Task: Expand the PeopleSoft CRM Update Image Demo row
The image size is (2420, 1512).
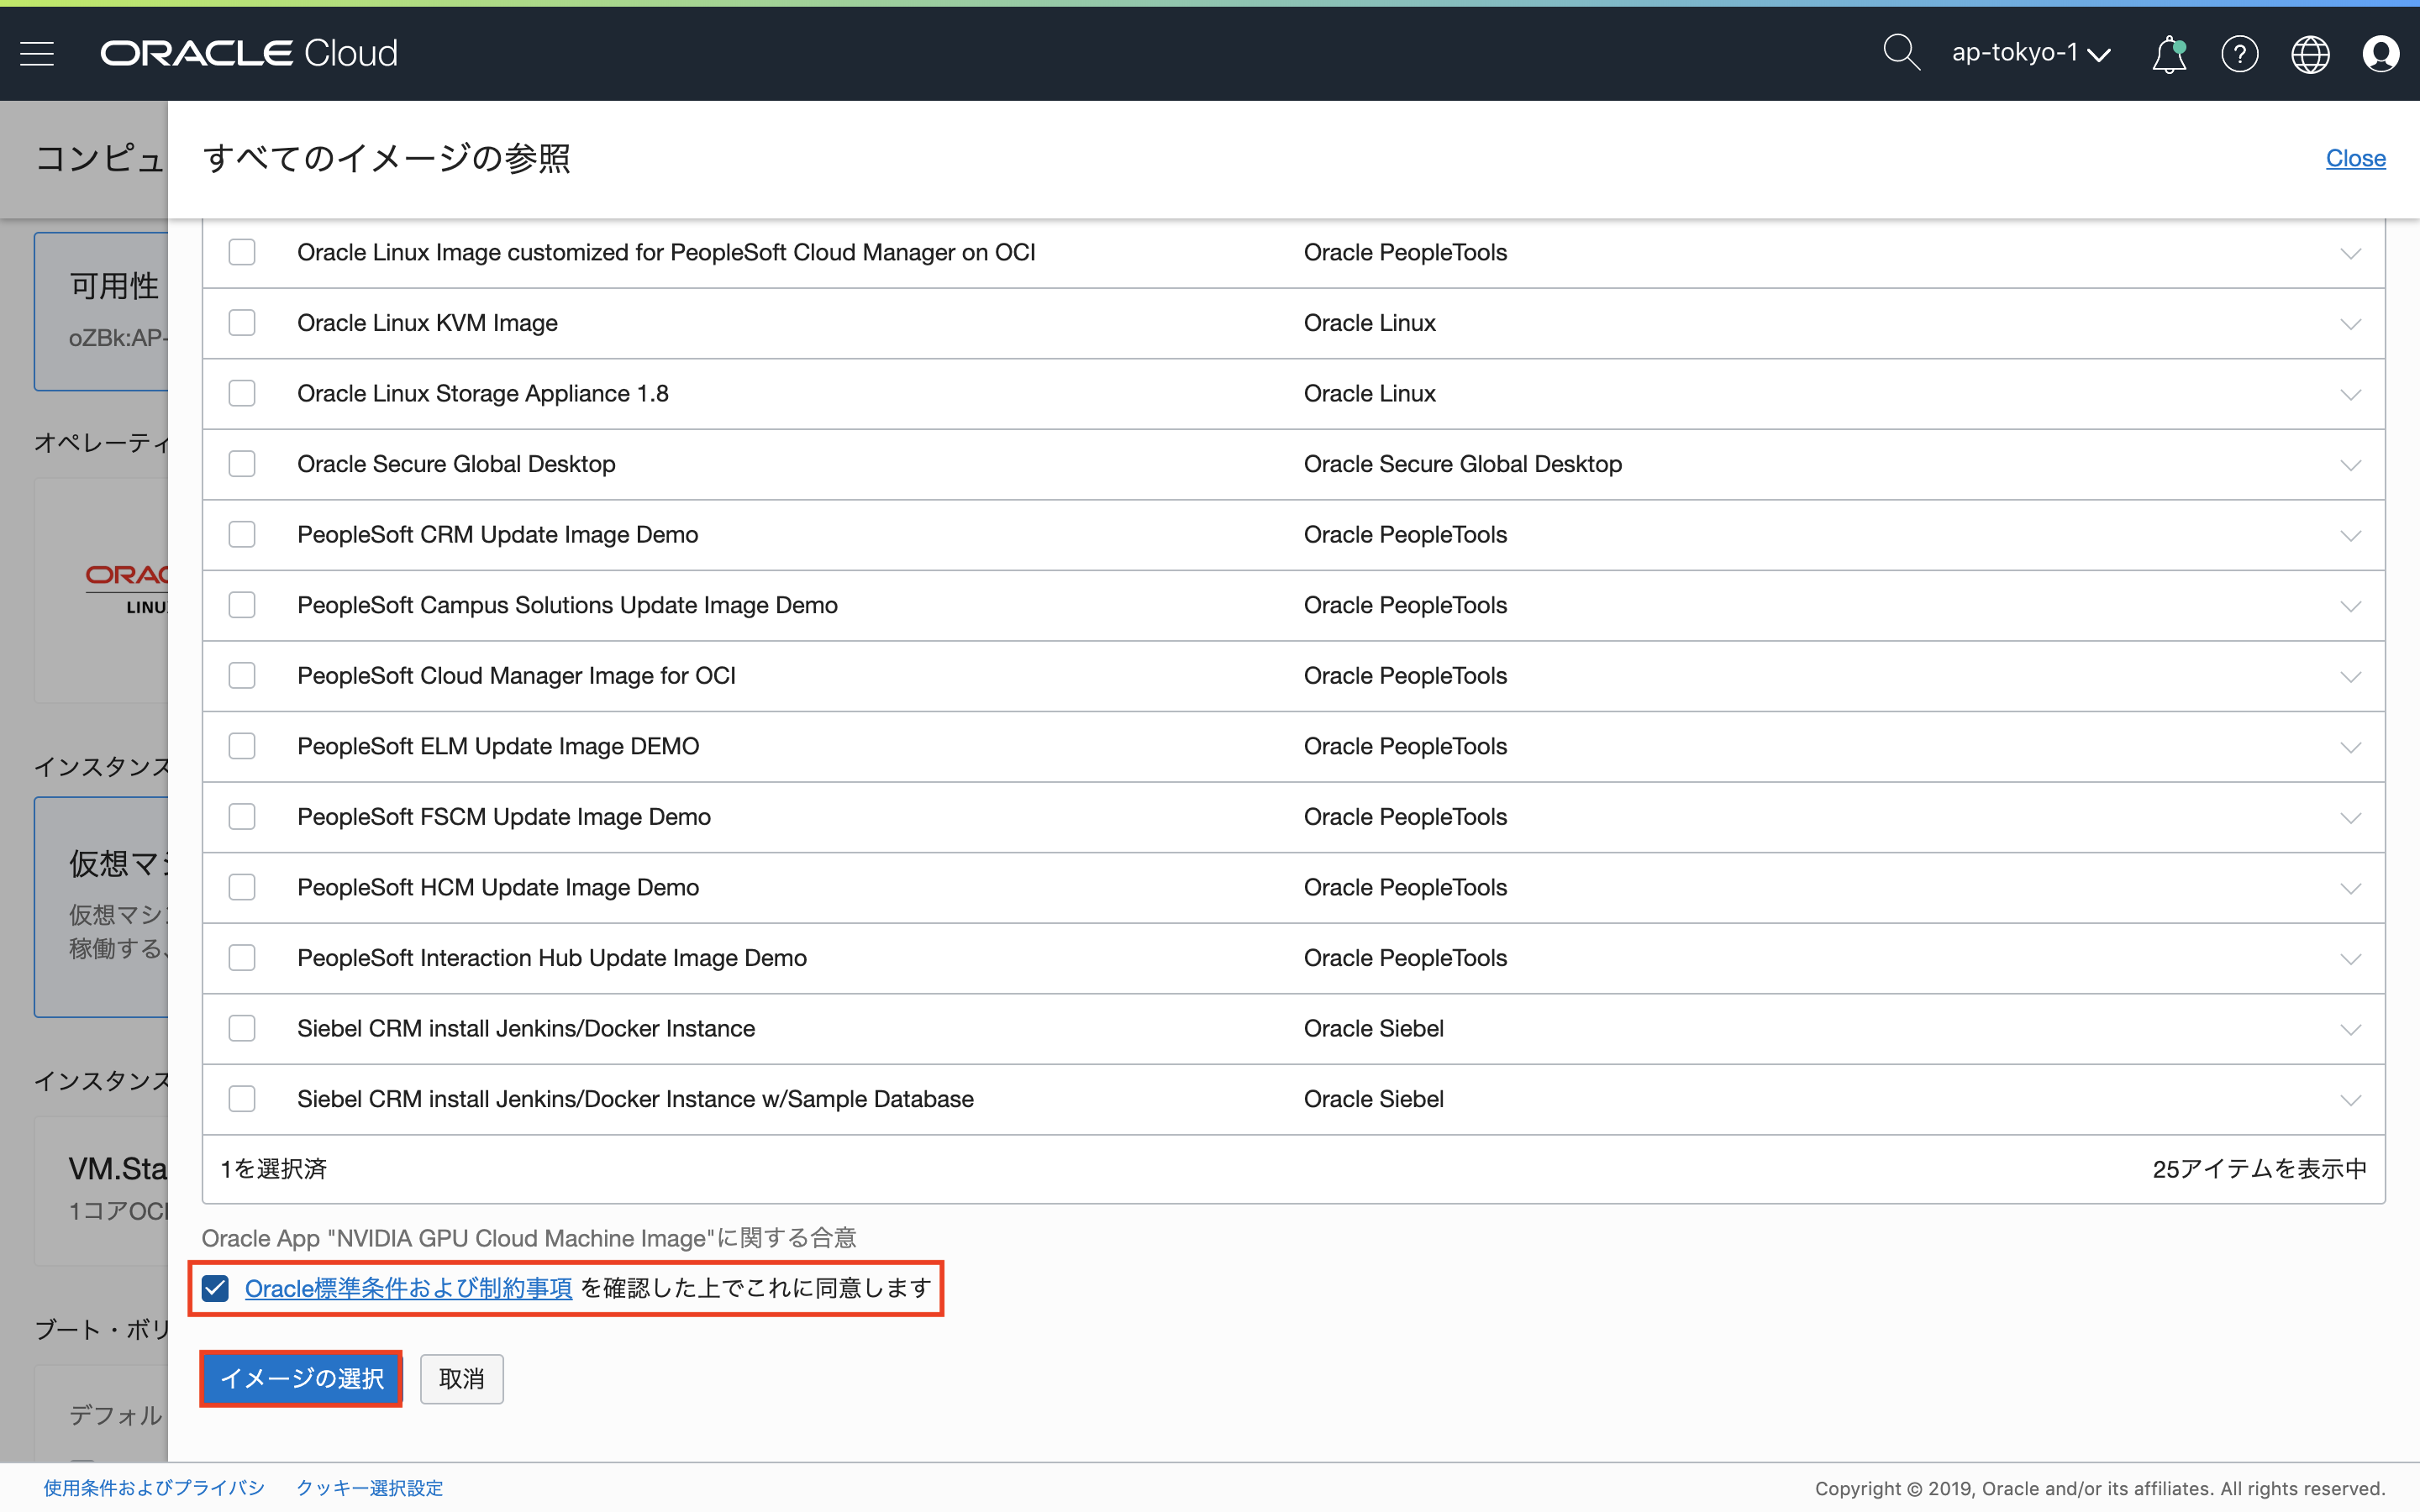Action: point(2350,536)
